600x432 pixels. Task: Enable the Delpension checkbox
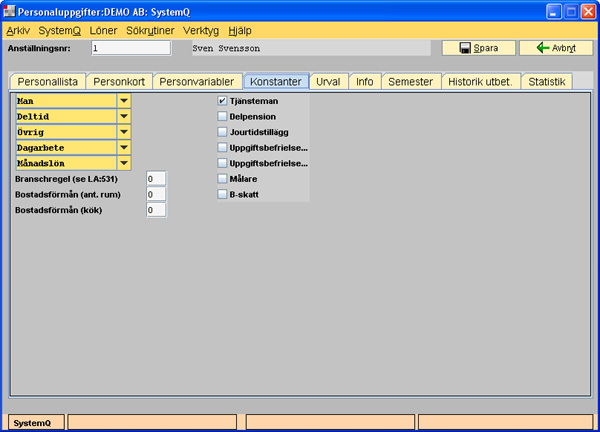point(222,116)
